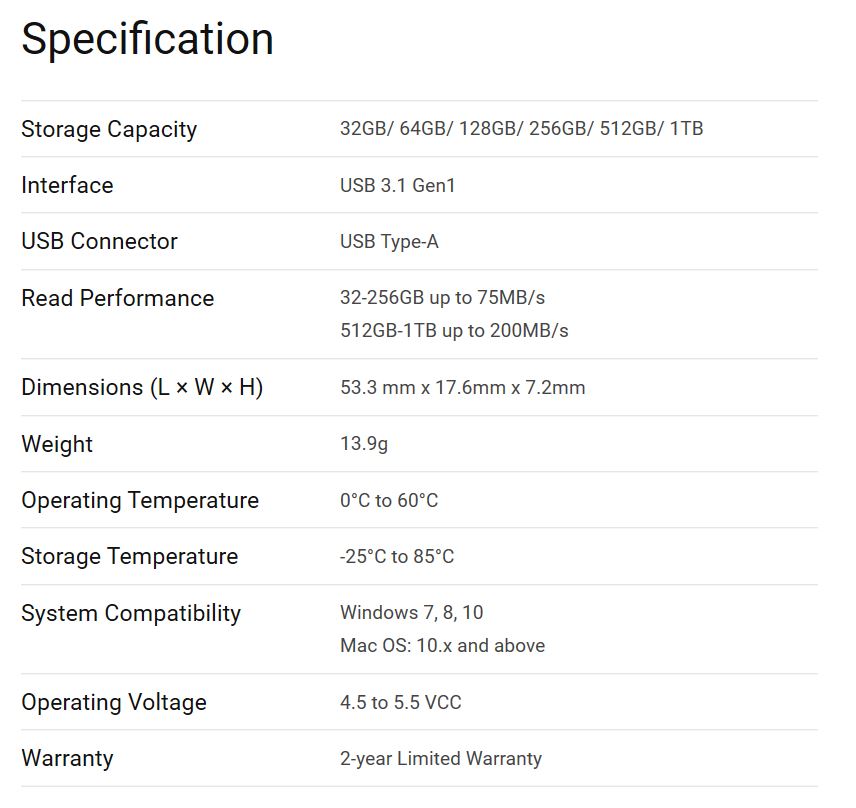The width and height of the screenshot is (856, 808).
Task: Select the 53.3 mm x 17.6mm dimensions value
Action: (462, 387)
